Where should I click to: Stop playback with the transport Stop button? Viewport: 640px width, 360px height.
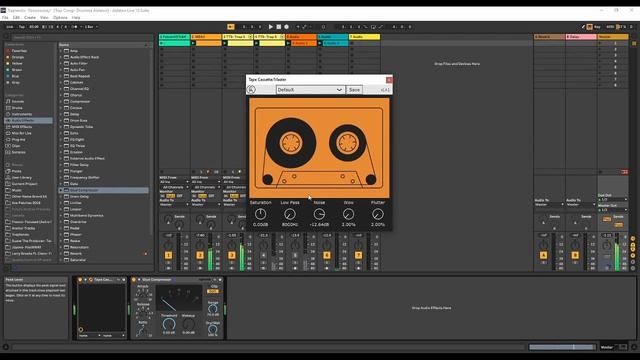pyautogui.click(x=279, y=27)
